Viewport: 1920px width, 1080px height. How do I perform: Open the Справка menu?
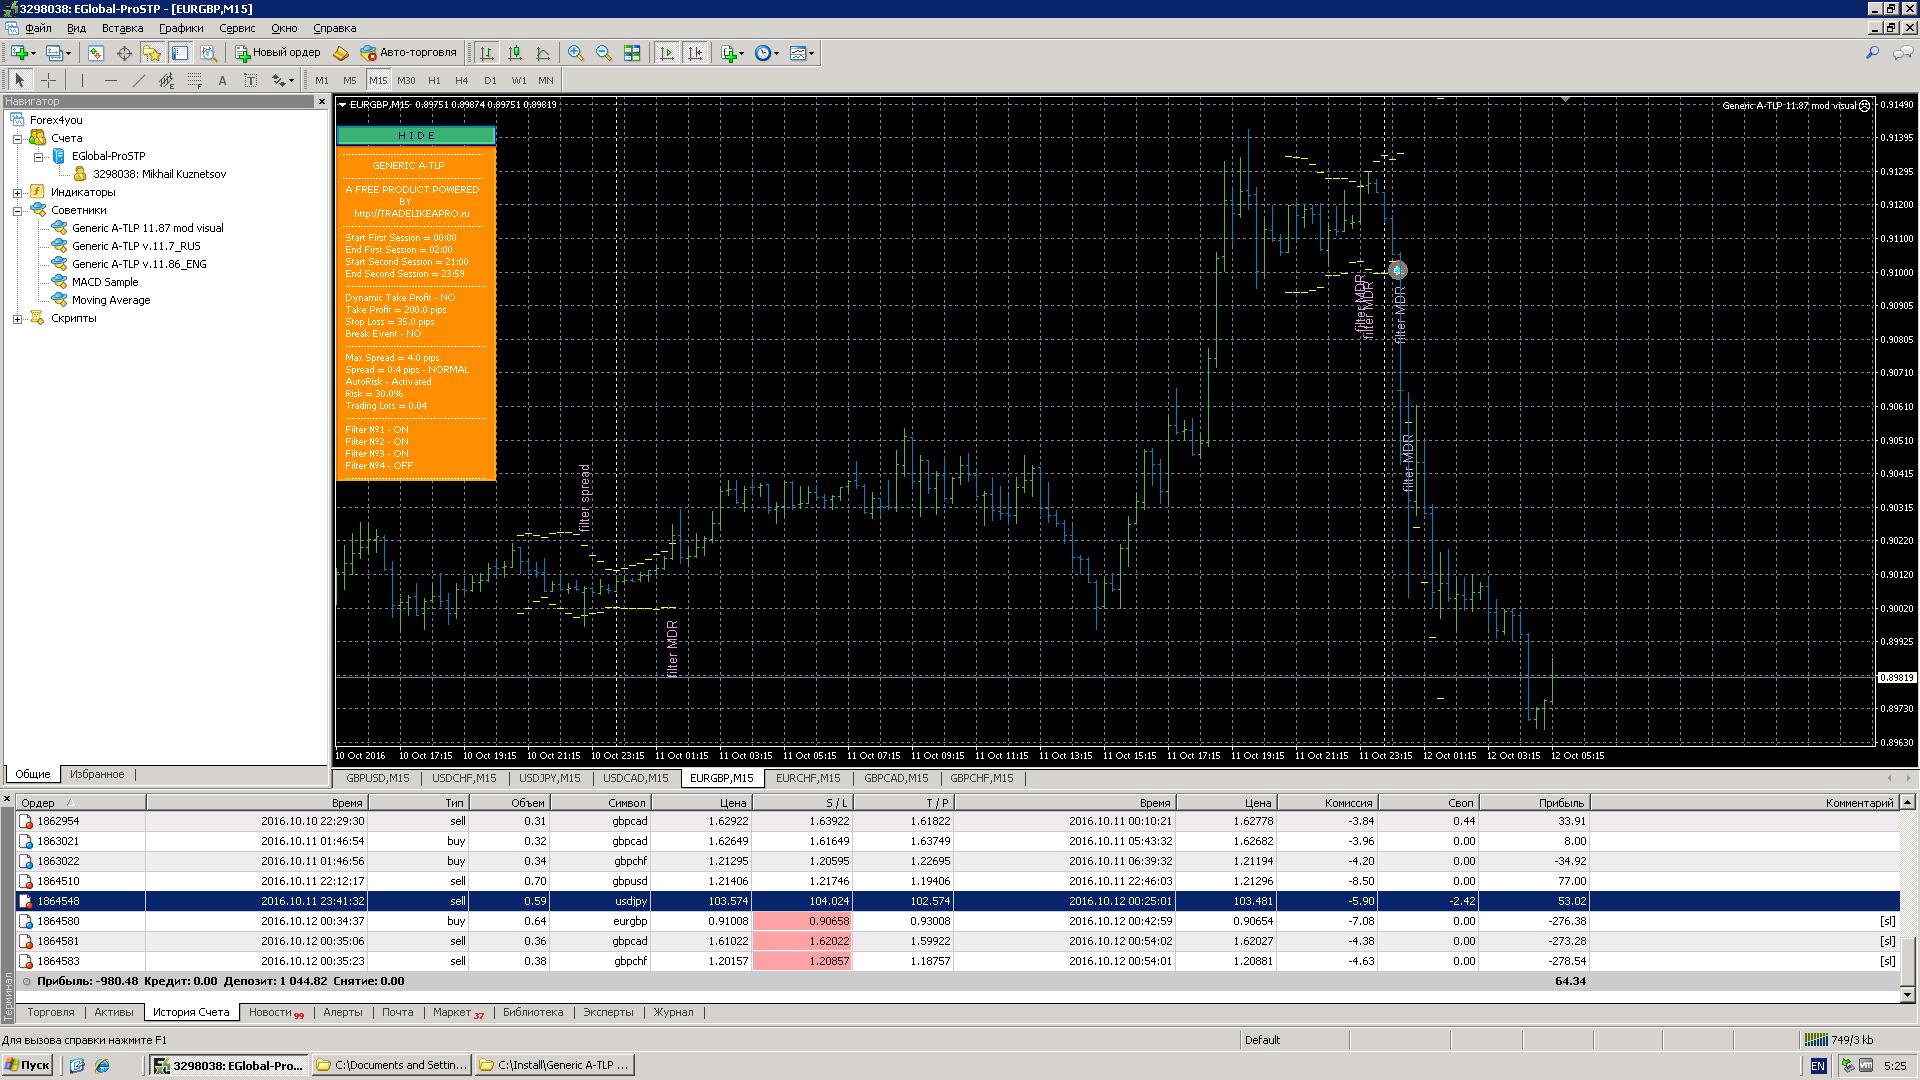tap(334, 28)
